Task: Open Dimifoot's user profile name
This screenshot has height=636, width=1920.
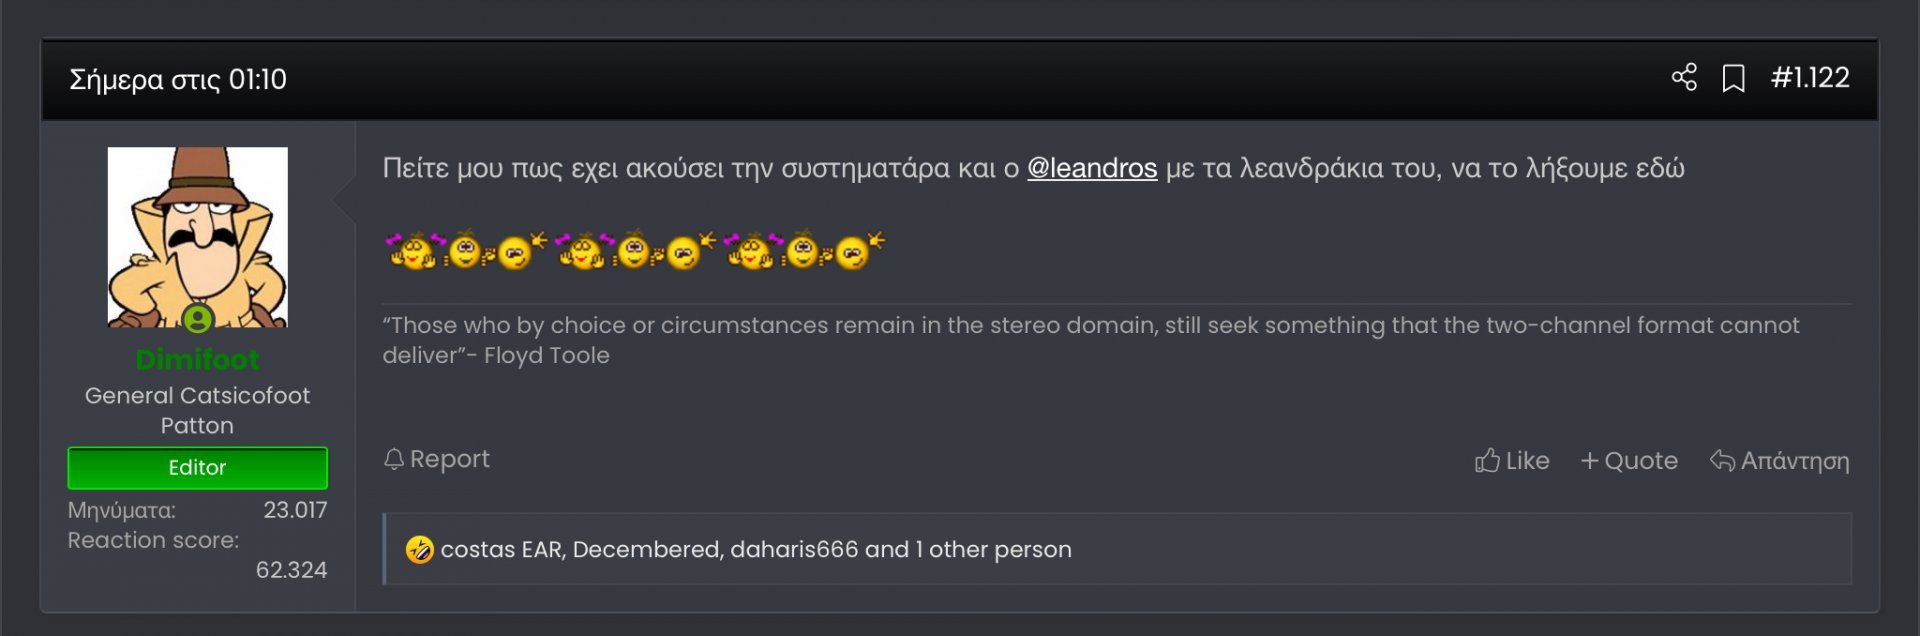Action: (x=197, y=359)
